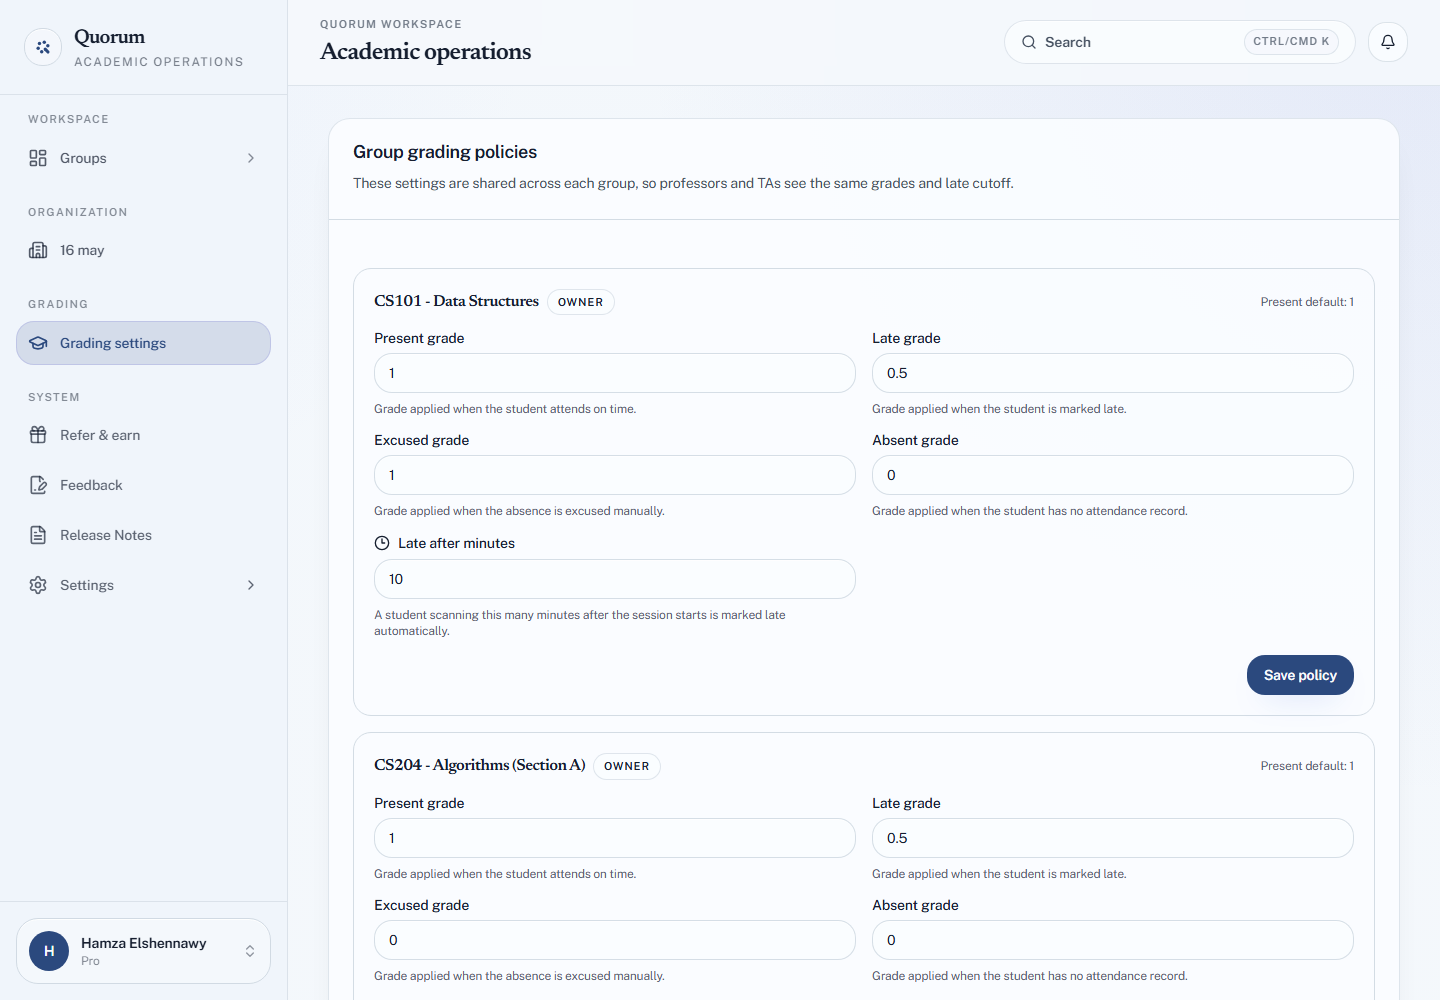1440x1000 pixels.
Task: Click the CS204 Excused grade field
Action: pos(615,940)
